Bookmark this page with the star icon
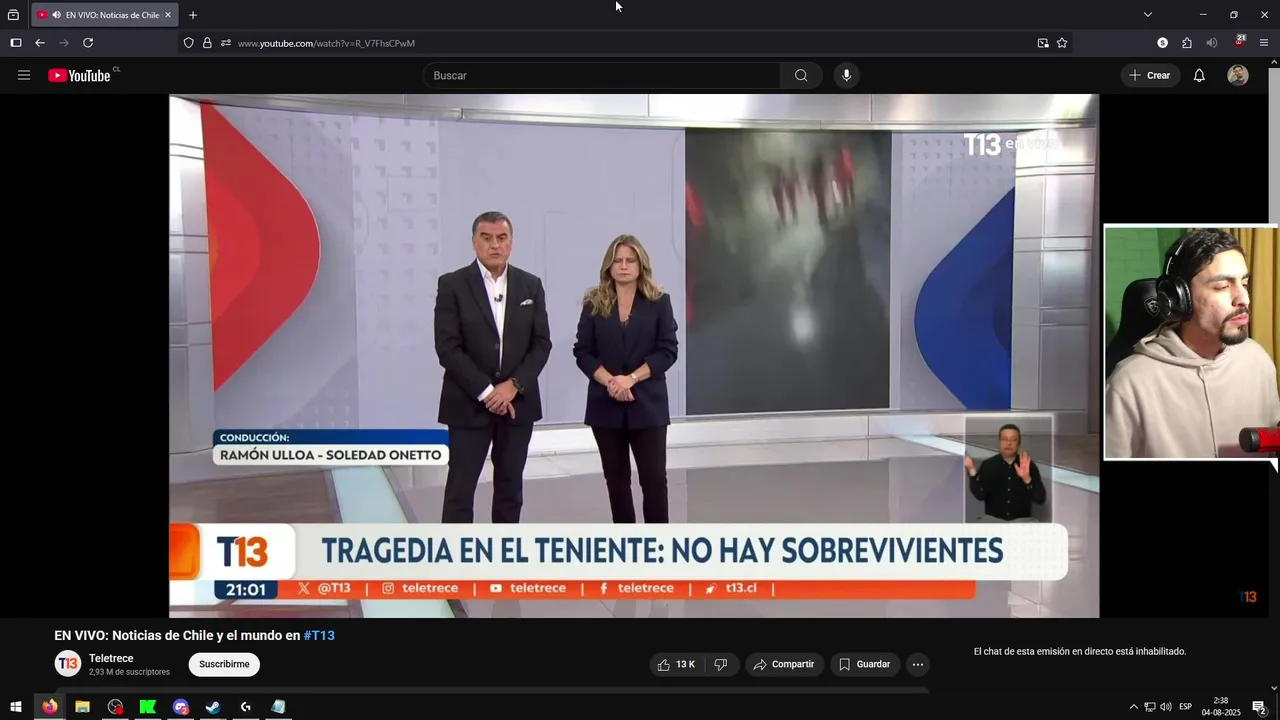This screenshot has width=1280, height=720. tap(1062, 43)
